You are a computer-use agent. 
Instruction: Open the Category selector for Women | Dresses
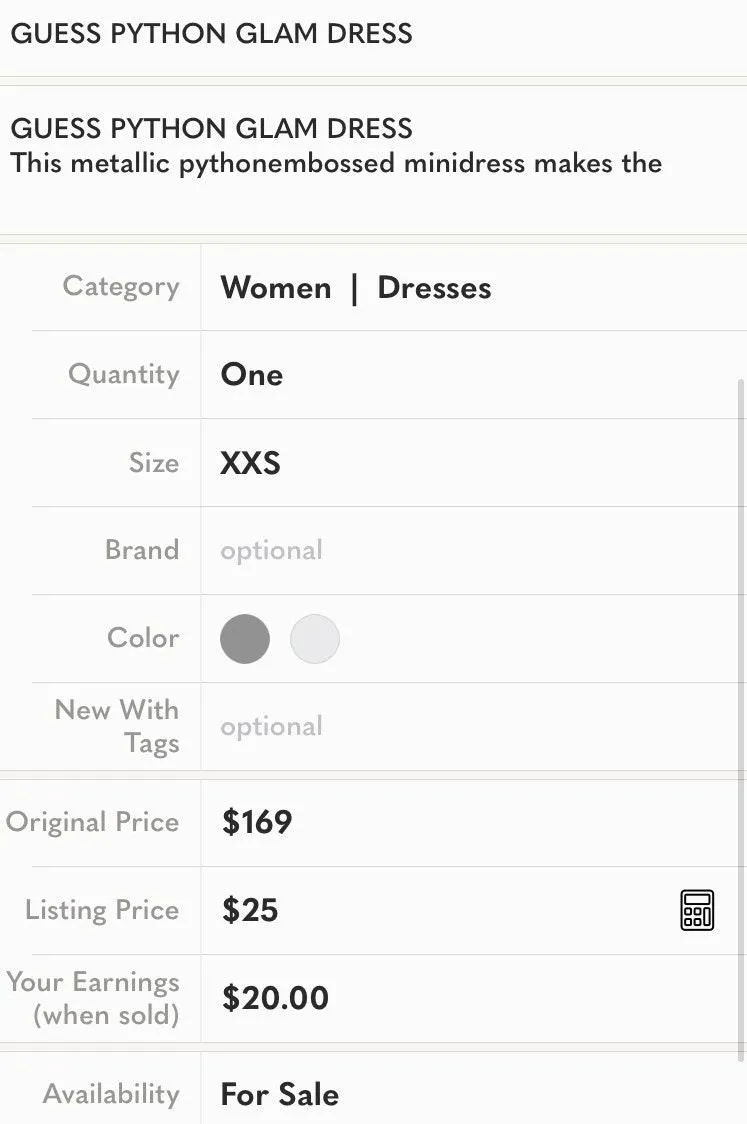click(x=356, y=287)
